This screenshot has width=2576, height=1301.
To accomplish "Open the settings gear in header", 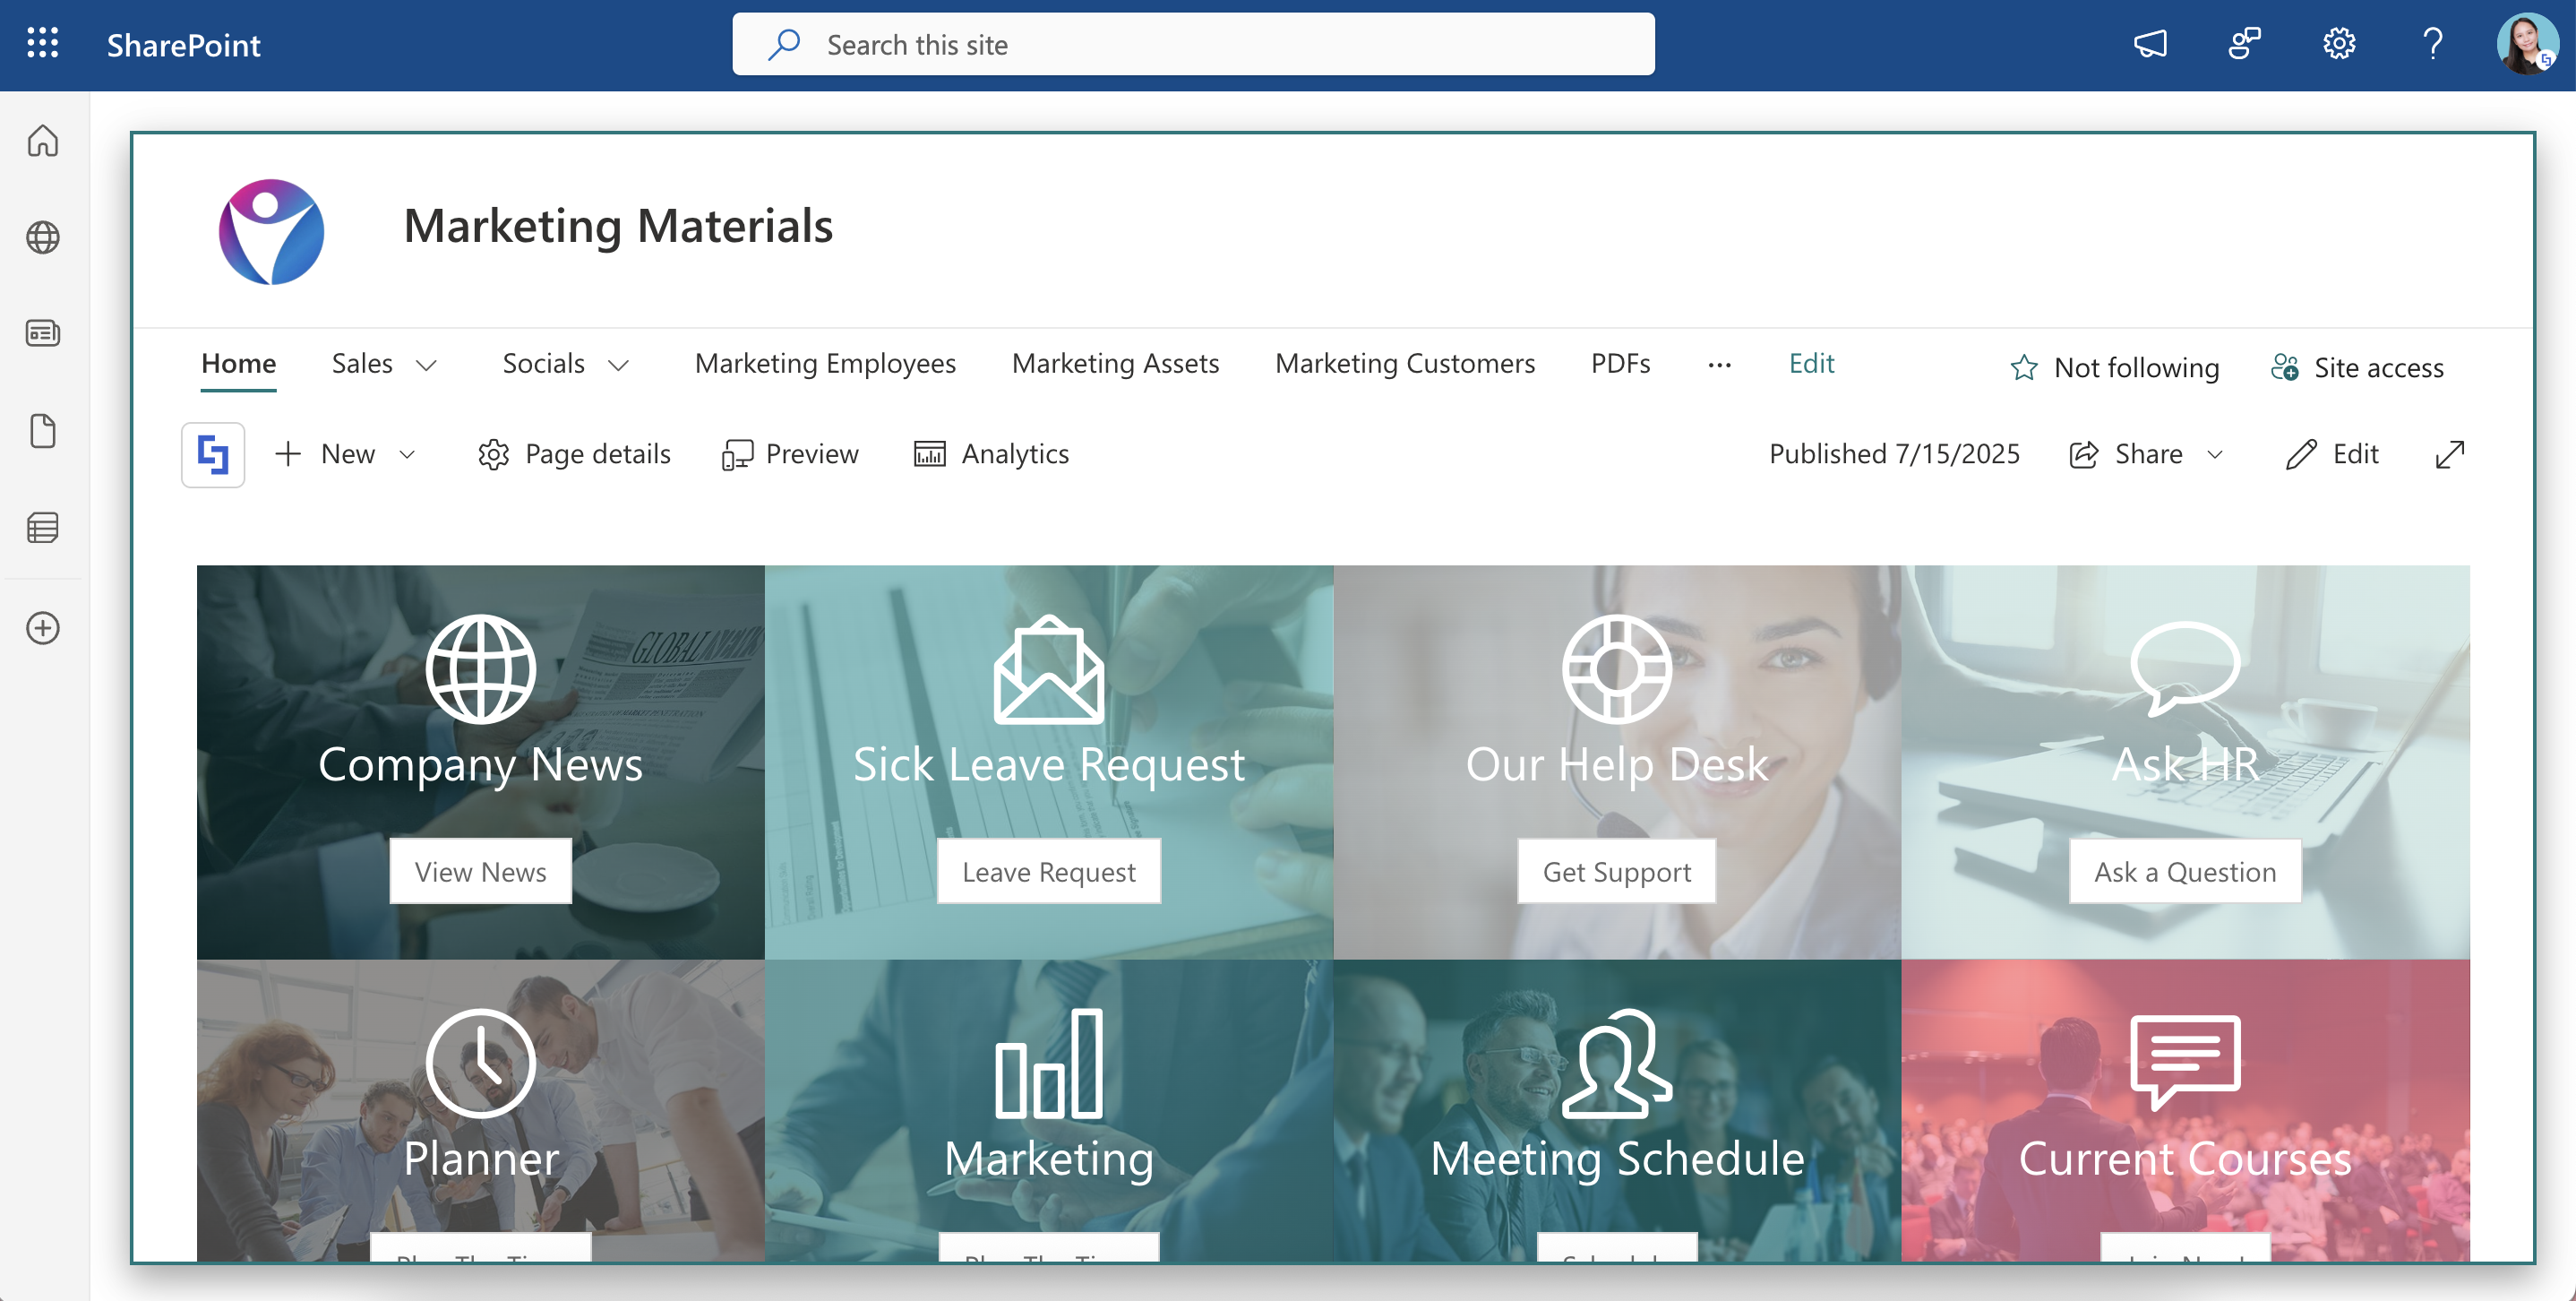I will point(2338,44).
